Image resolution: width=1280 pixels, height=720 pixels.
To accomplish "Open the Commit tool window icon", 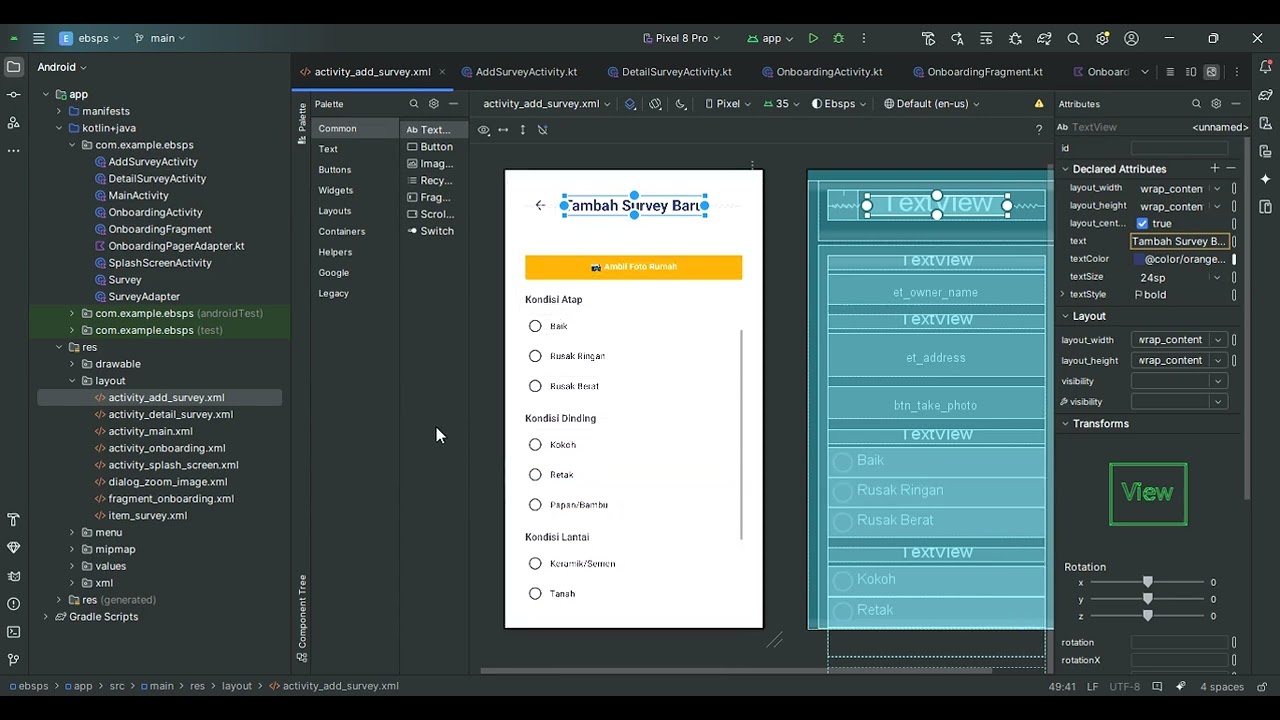I will [x=13, y=94].
